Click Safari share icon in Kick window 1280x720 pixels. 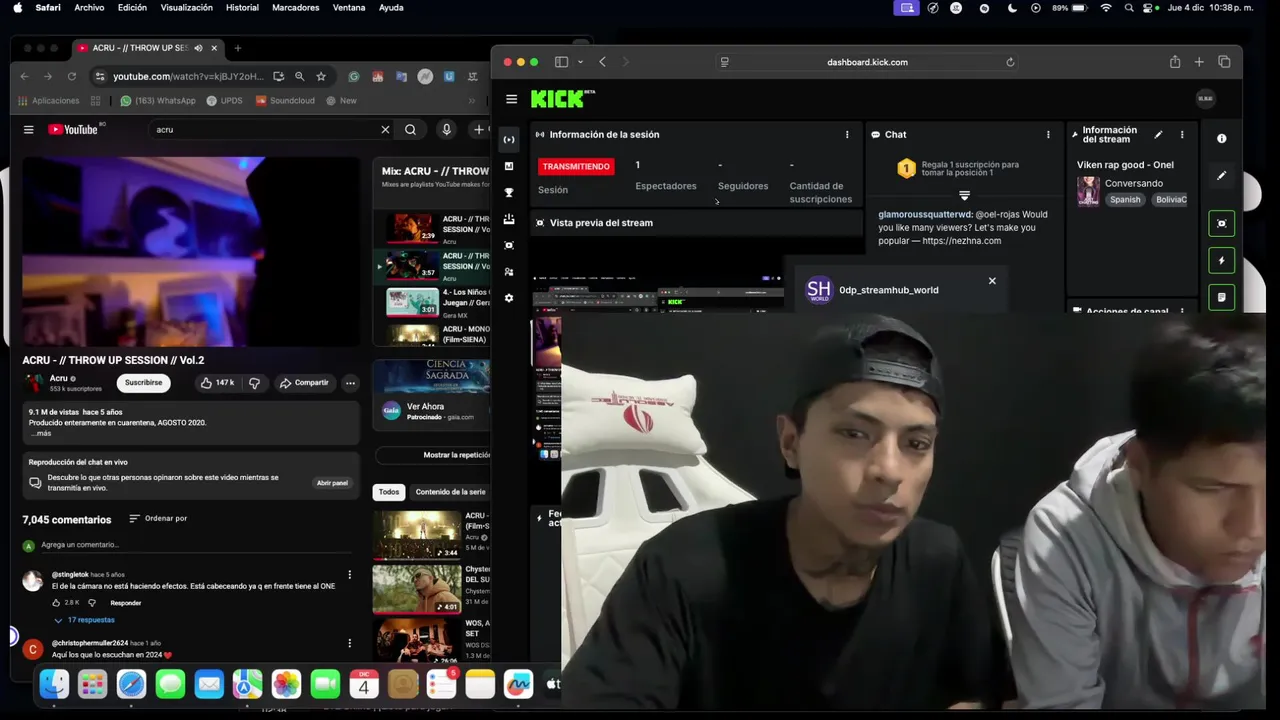pyautogui.click(x=1175, y=62)
